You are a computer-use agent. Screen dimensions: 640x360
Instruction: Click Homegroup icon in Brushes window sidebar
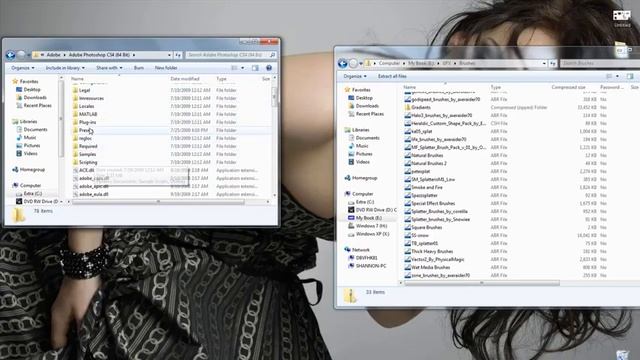coord(347,178)
